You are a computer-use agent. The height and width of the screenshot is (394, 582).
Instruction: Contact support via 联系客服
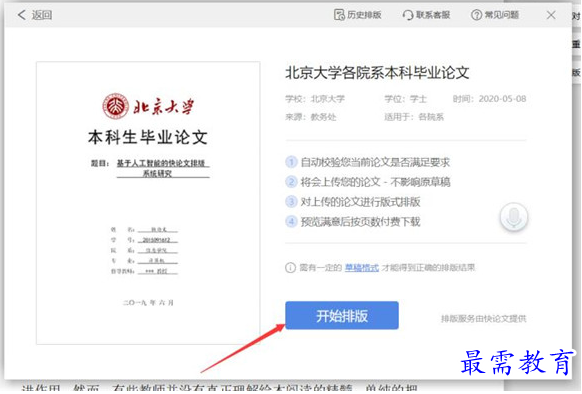(x=426, y=15)
